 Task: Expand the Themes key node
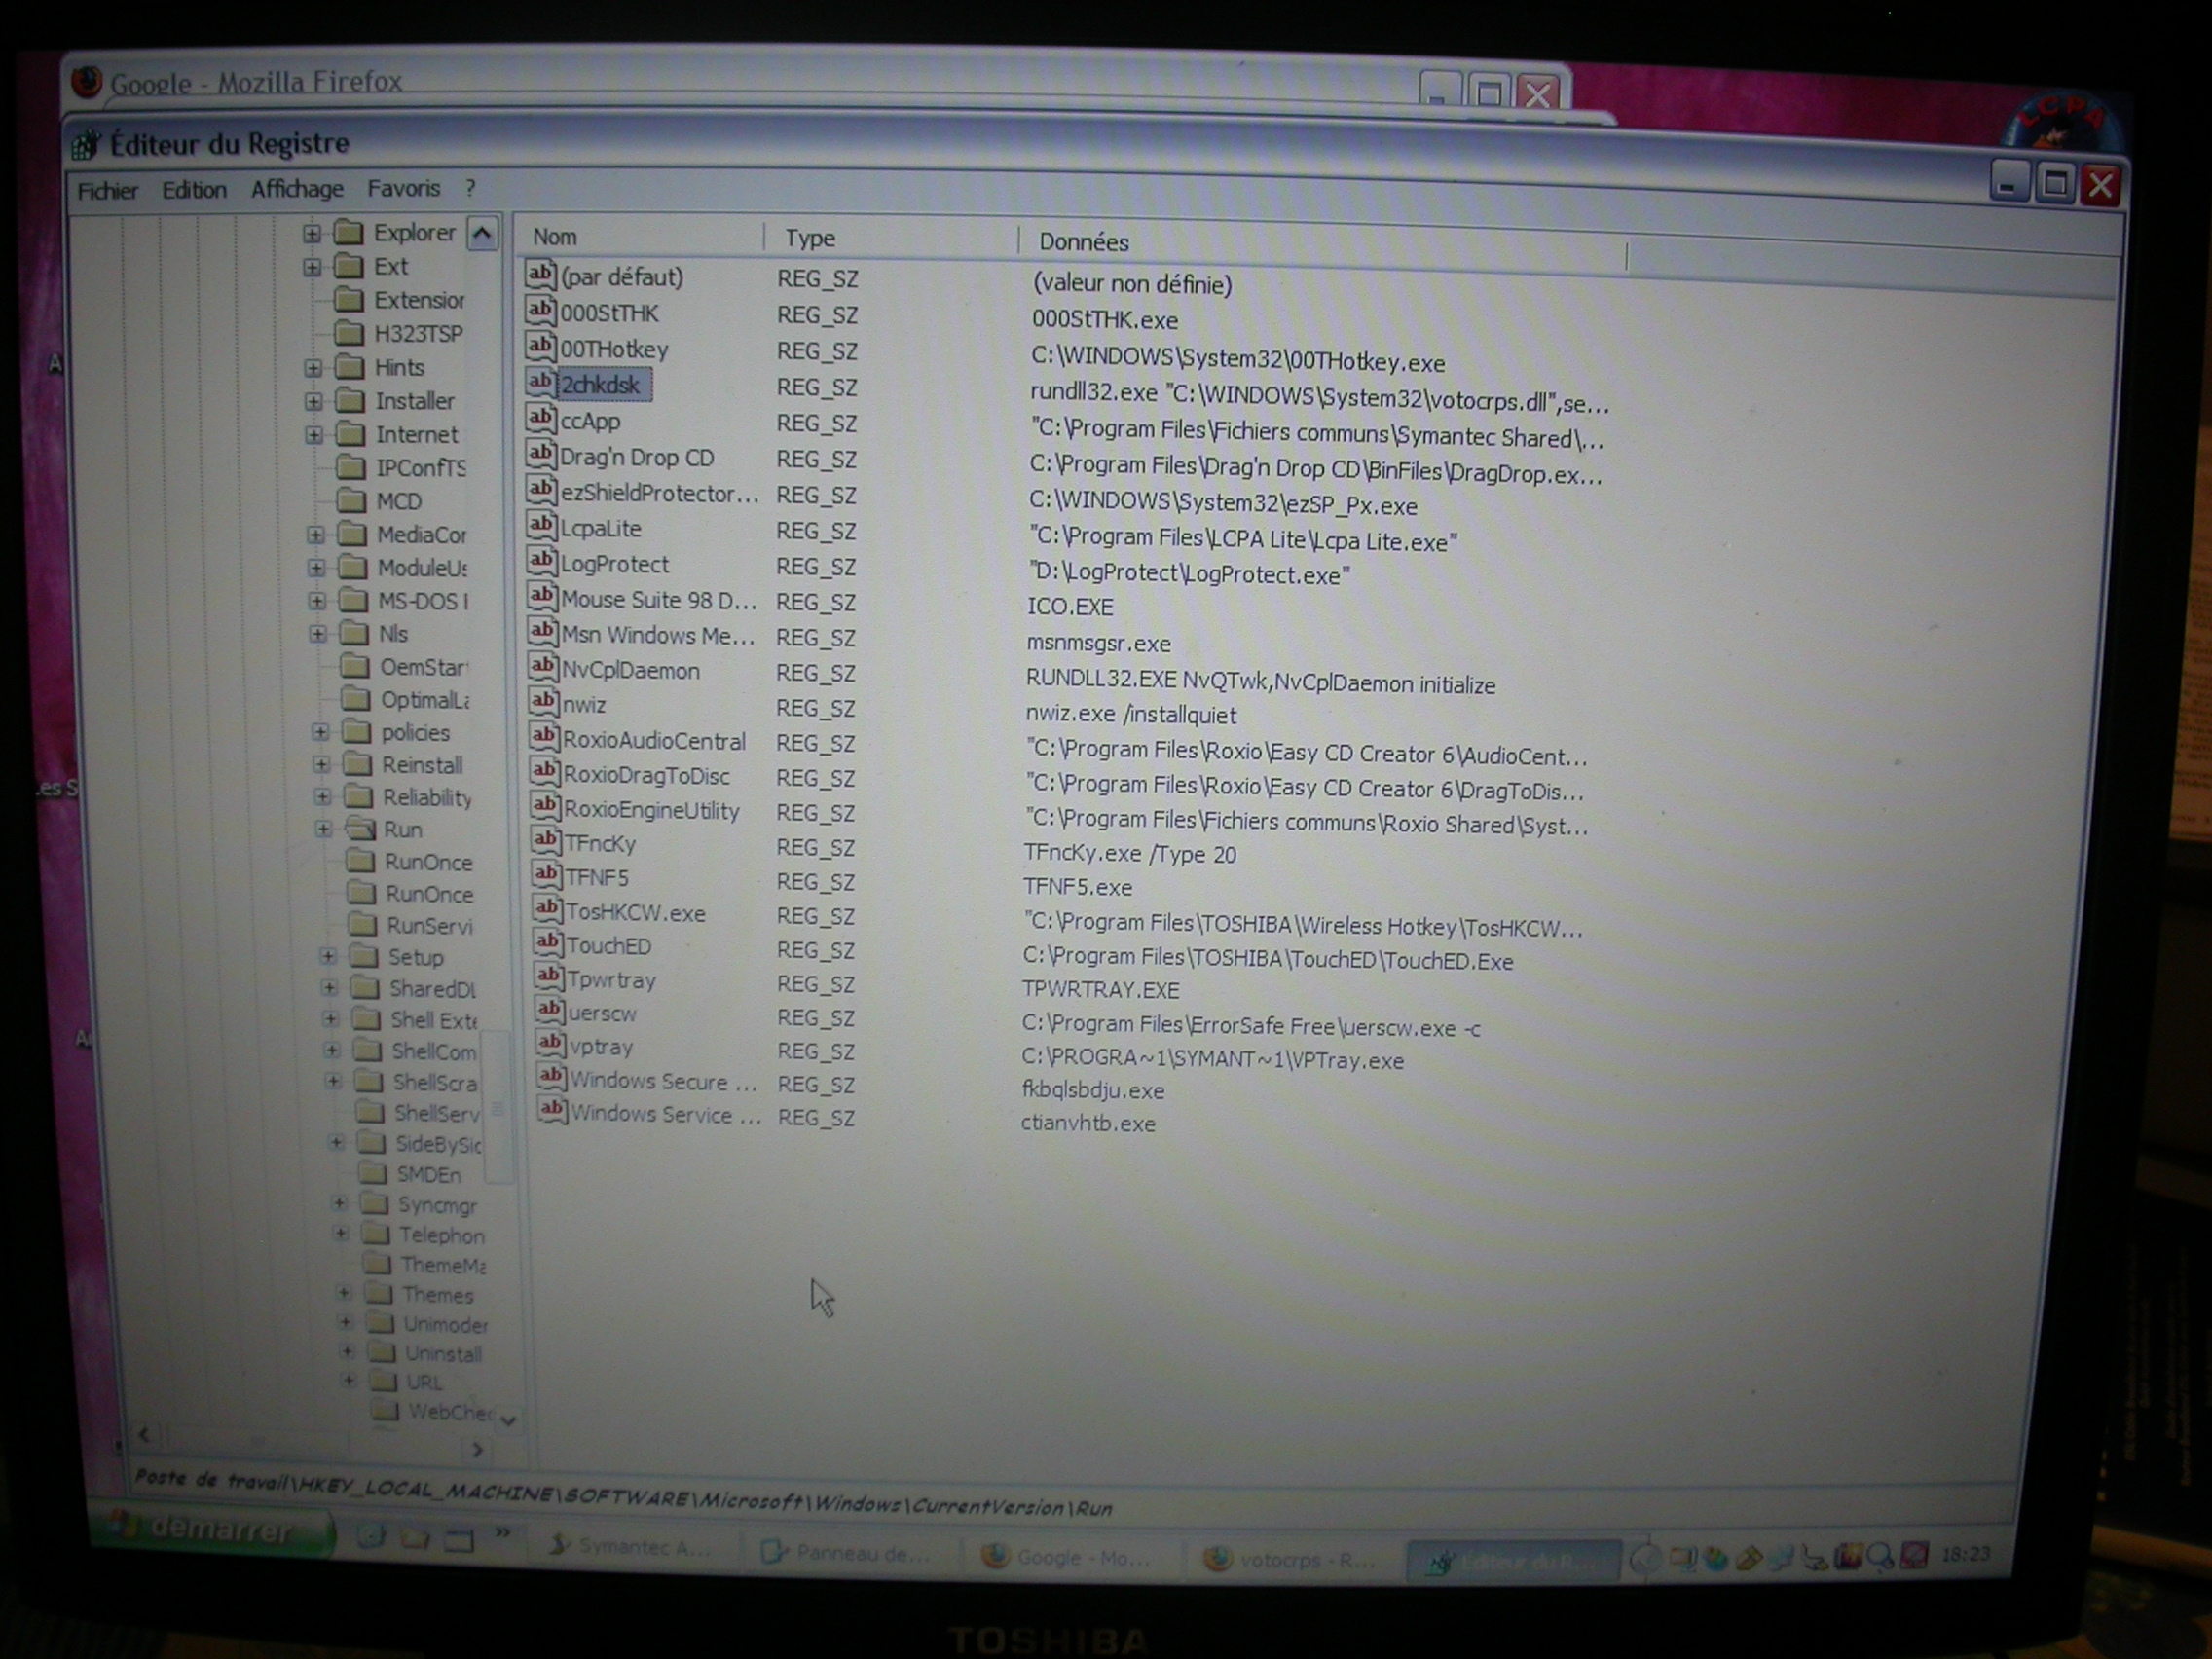[x=343, y=1293]
